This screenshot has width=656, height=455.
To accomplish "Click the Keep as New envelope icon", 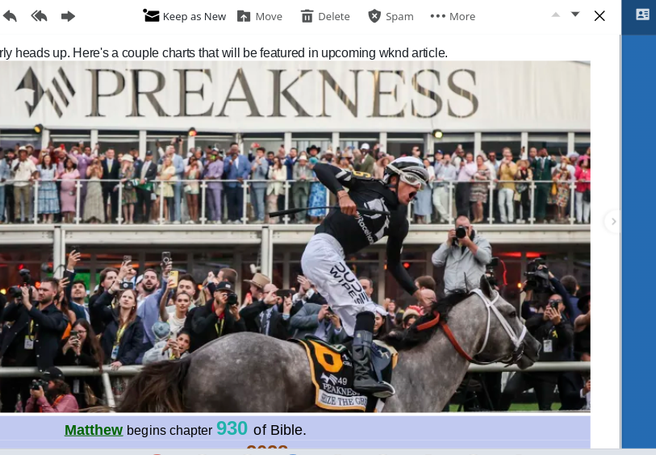I will [151, 16].
